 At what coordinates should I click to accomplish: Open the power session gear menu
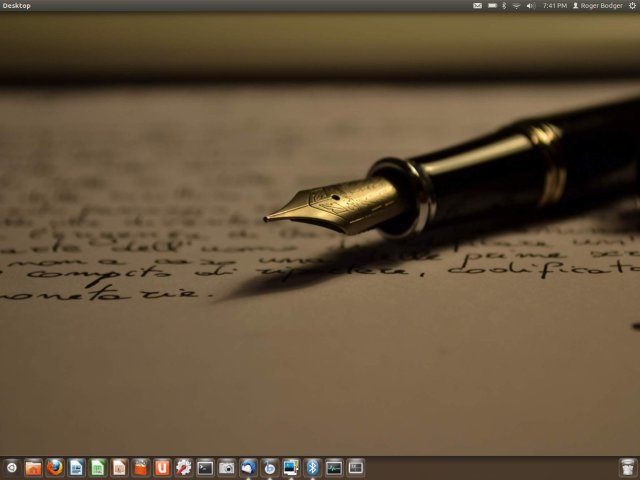tap(632, 6)
